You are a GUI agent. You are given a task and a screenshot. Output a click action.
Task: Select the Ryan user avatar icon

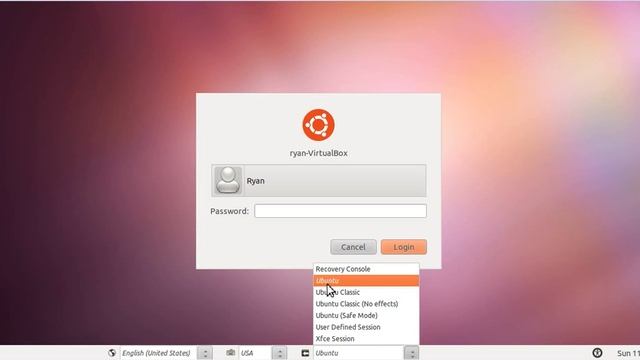pos(228,180)
